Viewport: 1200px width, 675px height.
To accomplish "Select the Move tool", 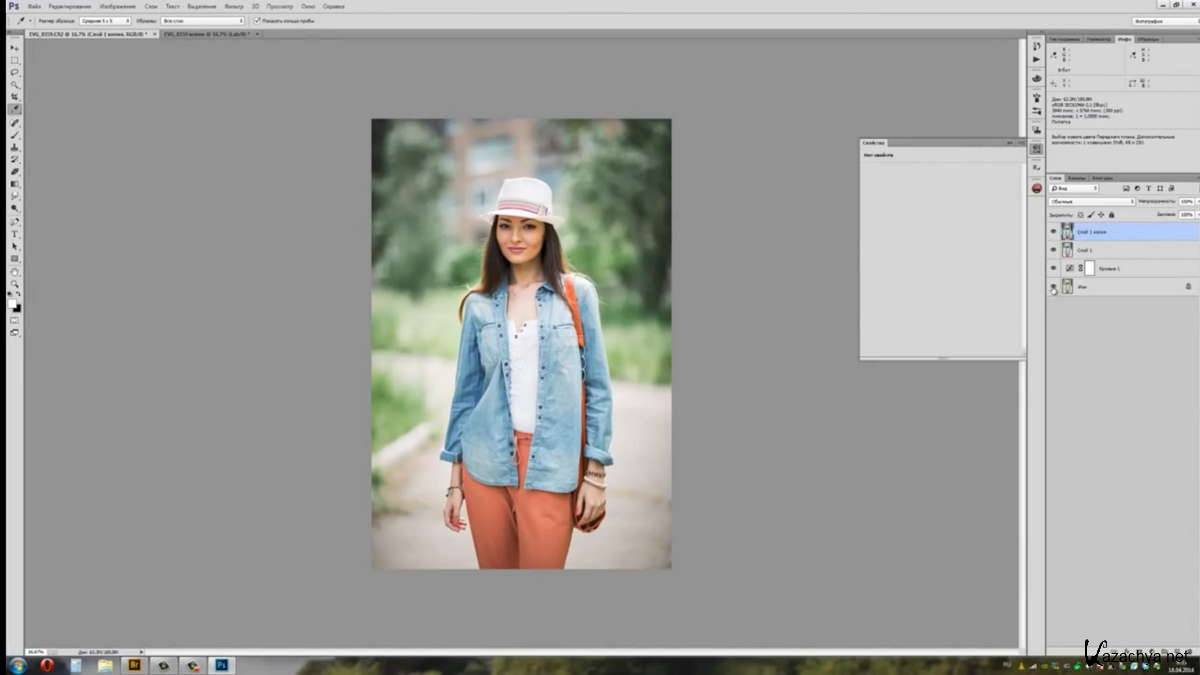I will [15, 48].
